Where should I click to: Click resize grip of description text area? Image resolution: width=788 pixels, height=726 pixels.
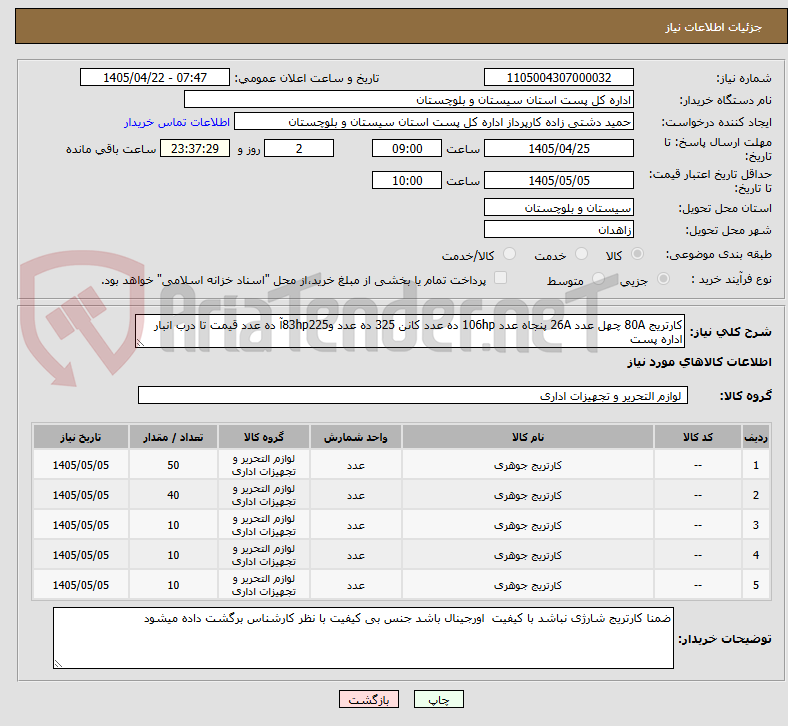click(140, 343)
